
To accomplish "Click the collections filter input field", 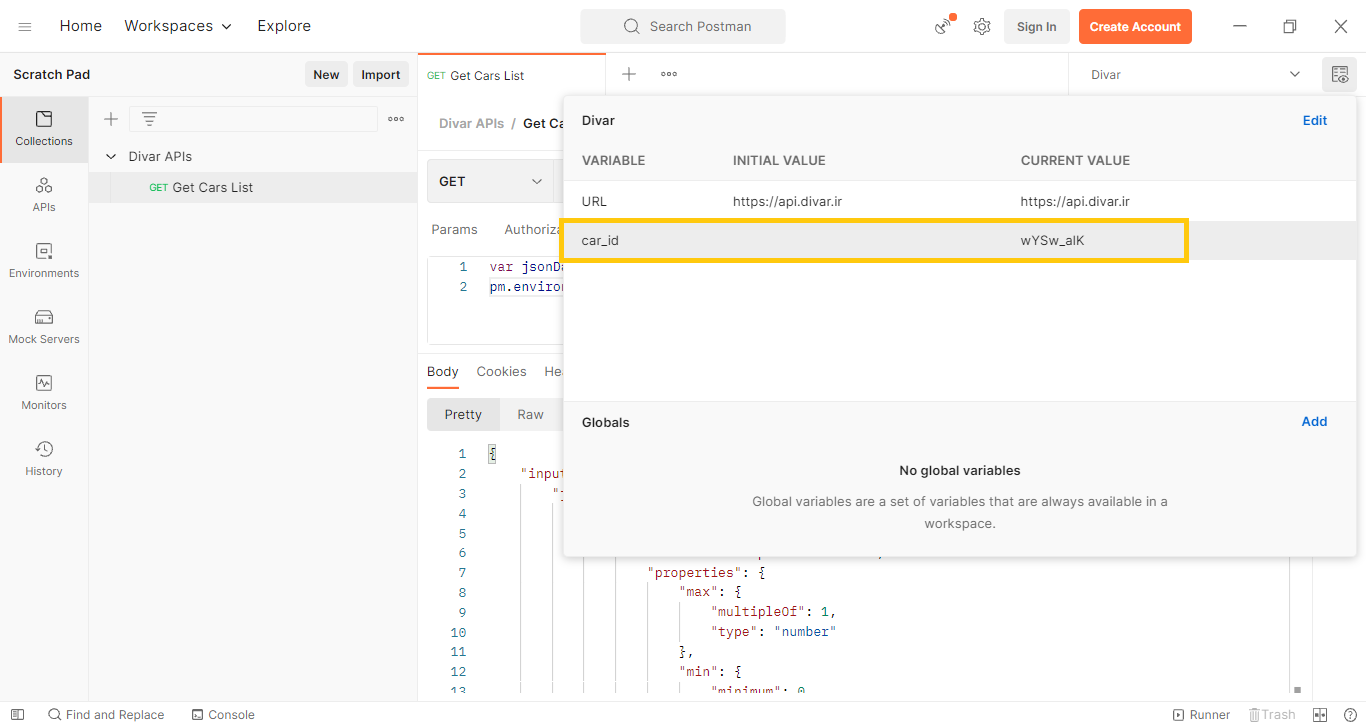I will [253, 119].
